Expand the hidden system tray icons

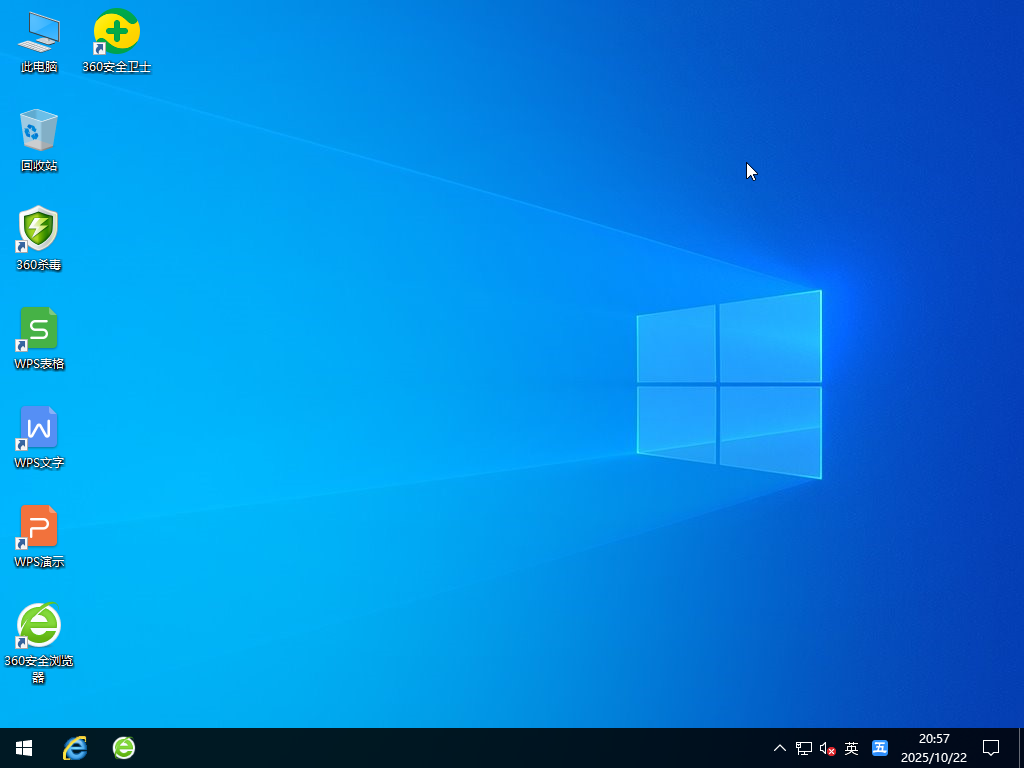[x=780, y=748]
